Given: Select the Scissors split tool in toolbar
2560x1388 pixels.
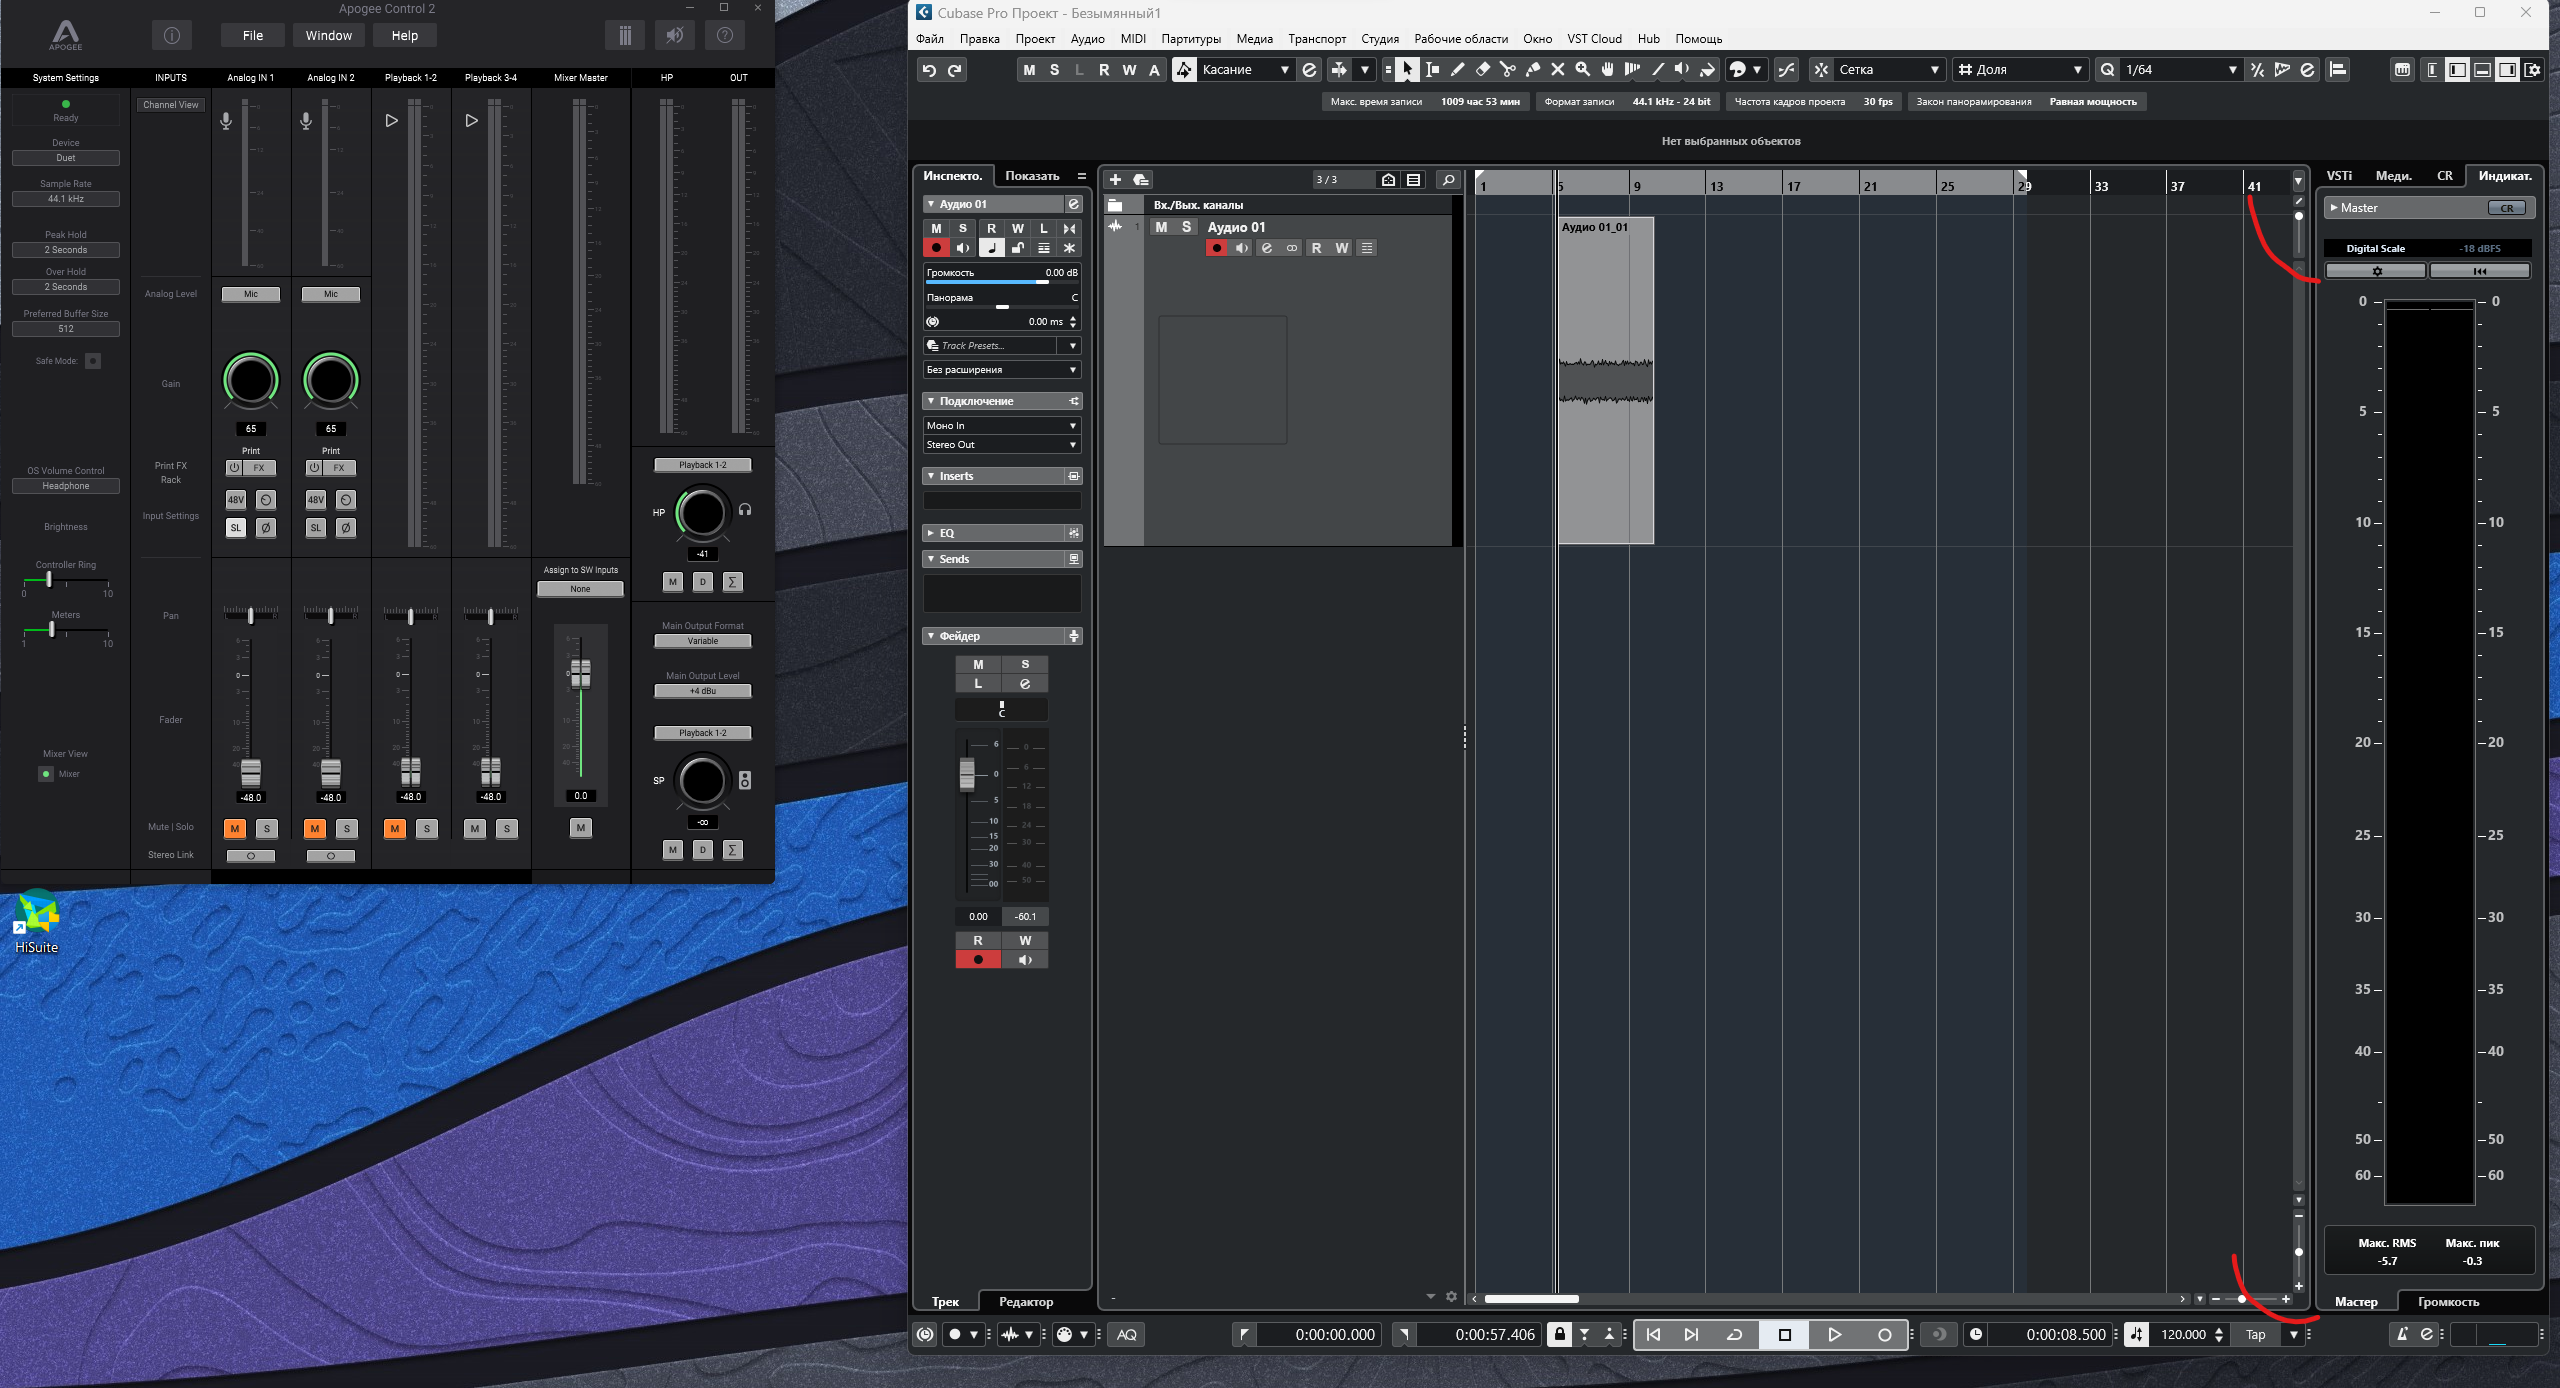Looking at the screenshot, I should pyautogui.click(x=1507, y=70).
